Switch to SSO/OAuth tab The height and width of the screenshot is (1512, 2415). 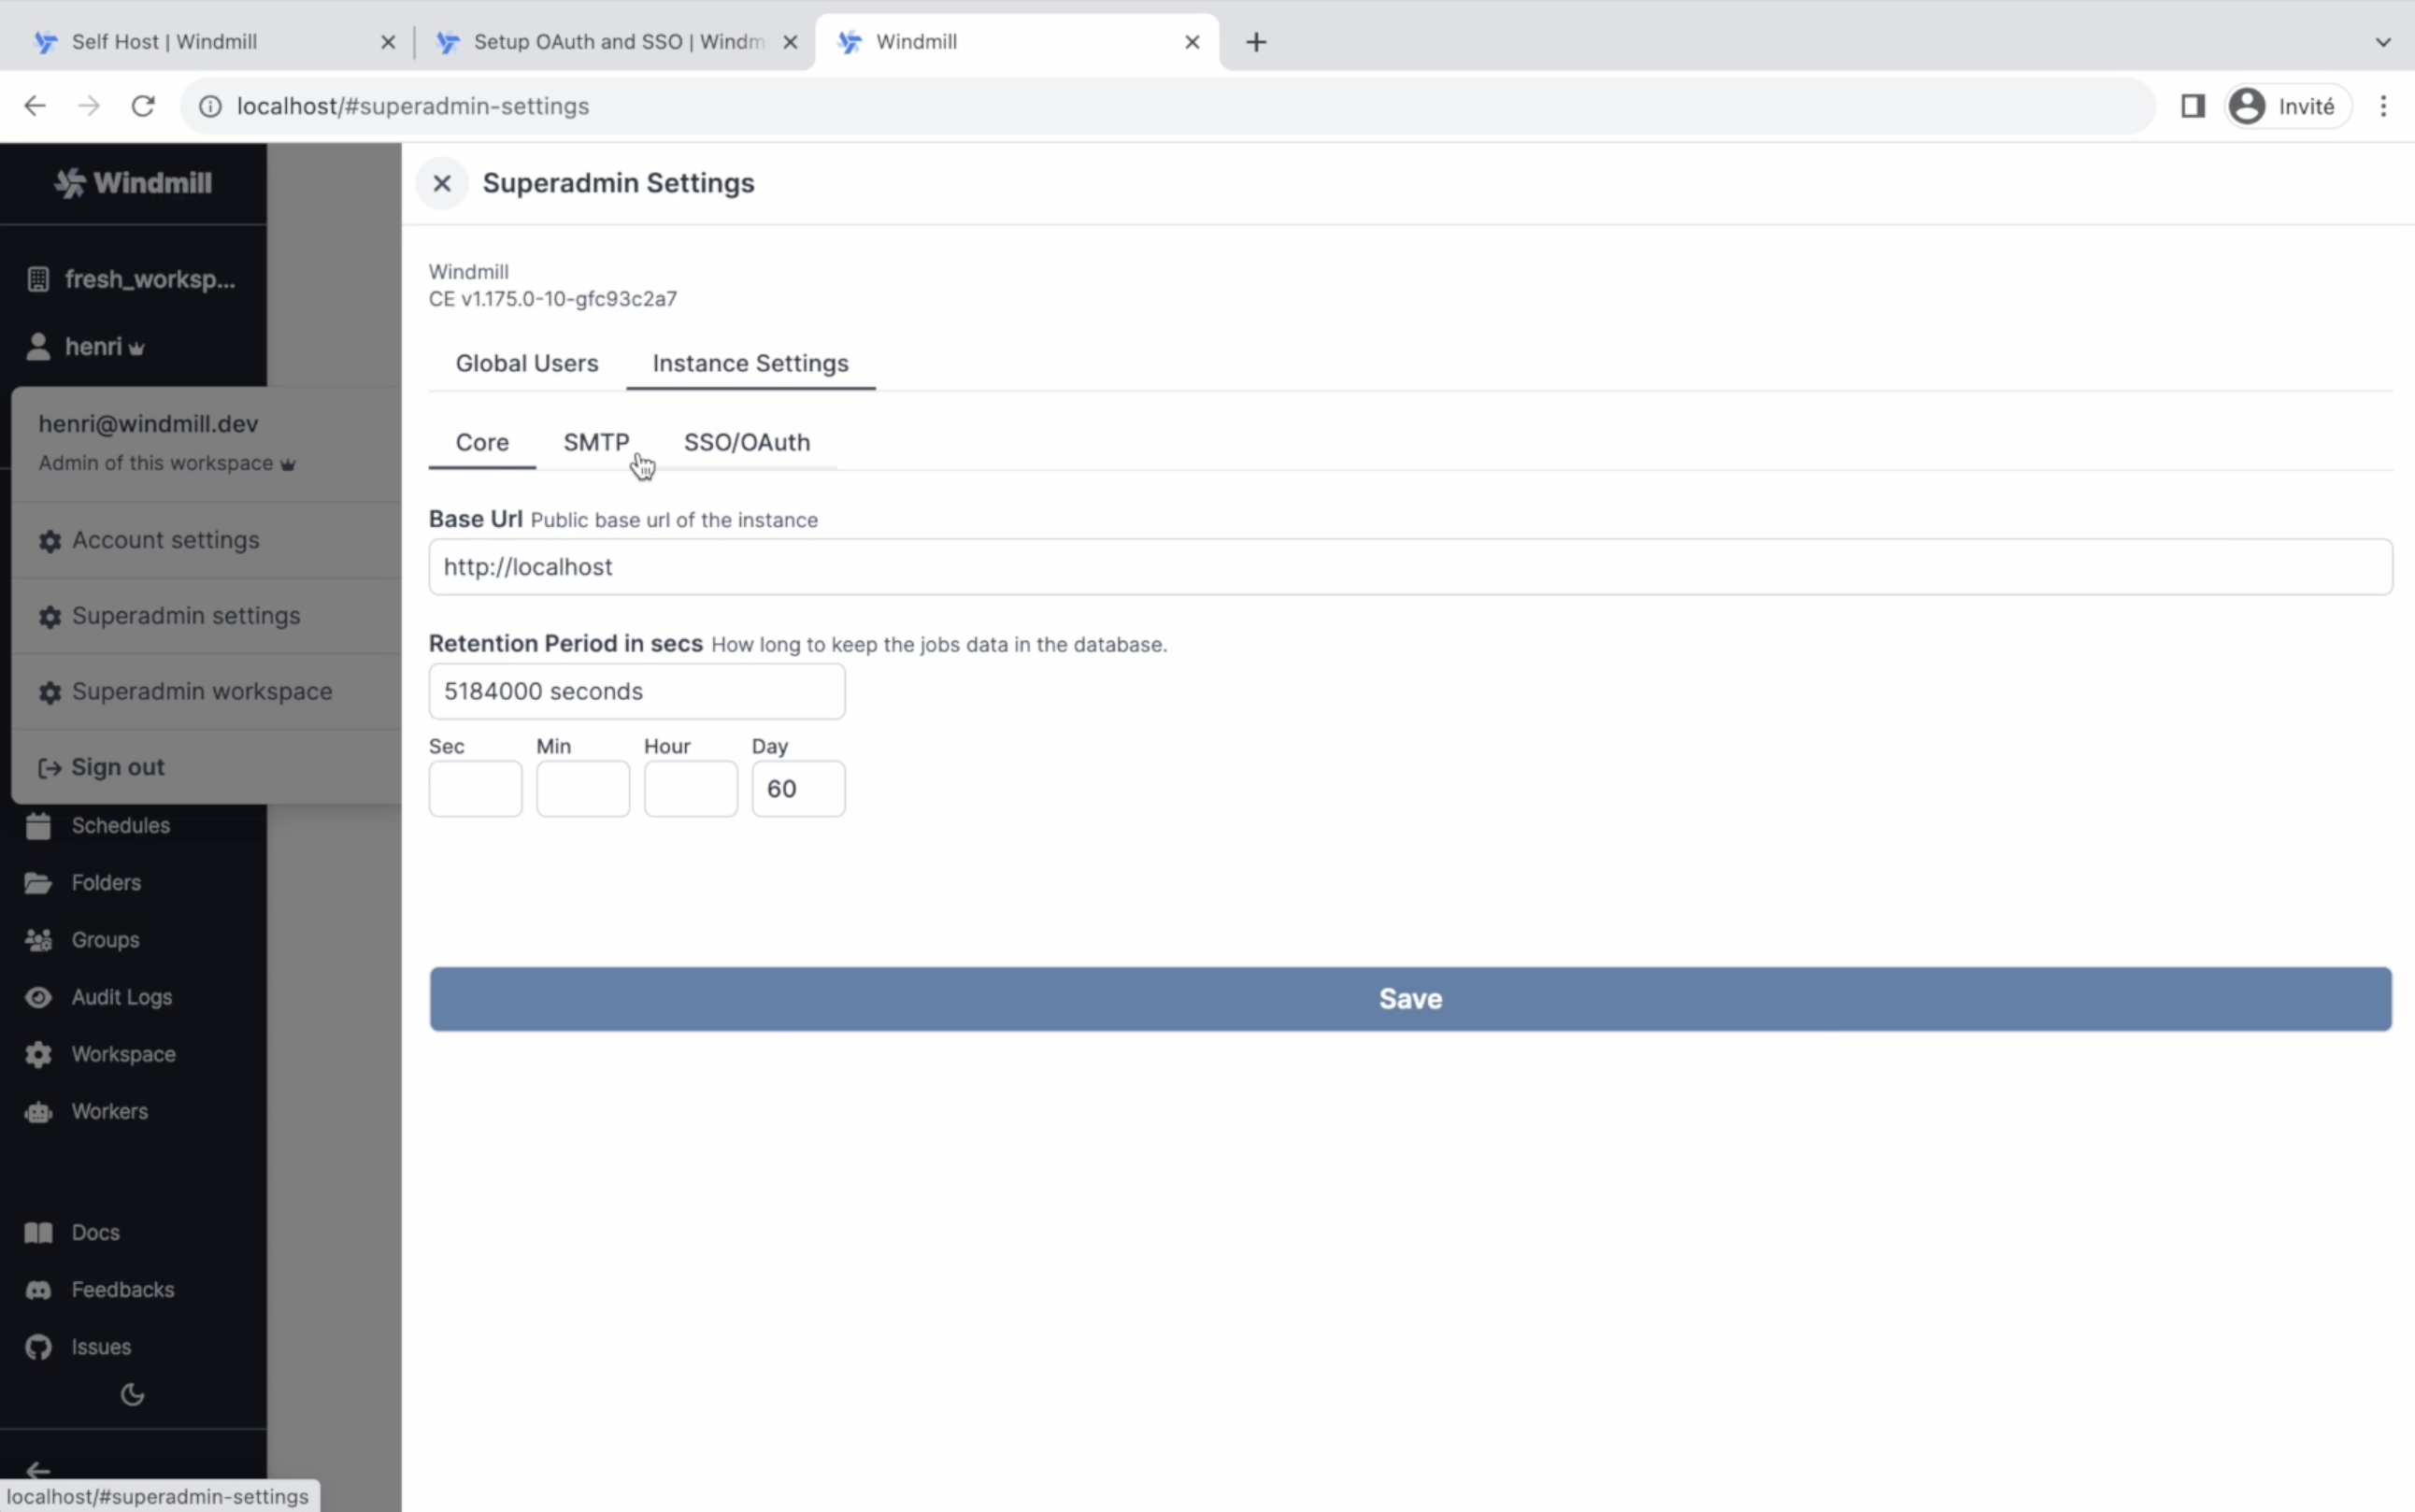click(747, 441)
